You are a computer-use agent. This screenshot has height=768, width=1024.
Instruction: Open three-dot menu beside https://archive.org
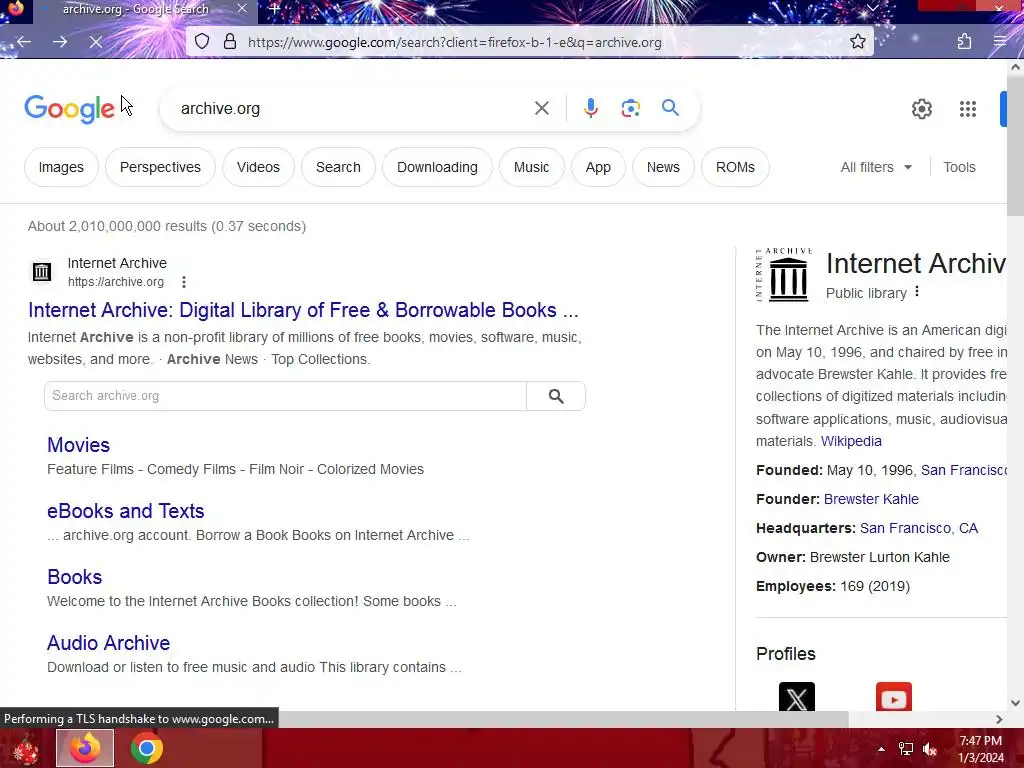click(x=184, y=282)
